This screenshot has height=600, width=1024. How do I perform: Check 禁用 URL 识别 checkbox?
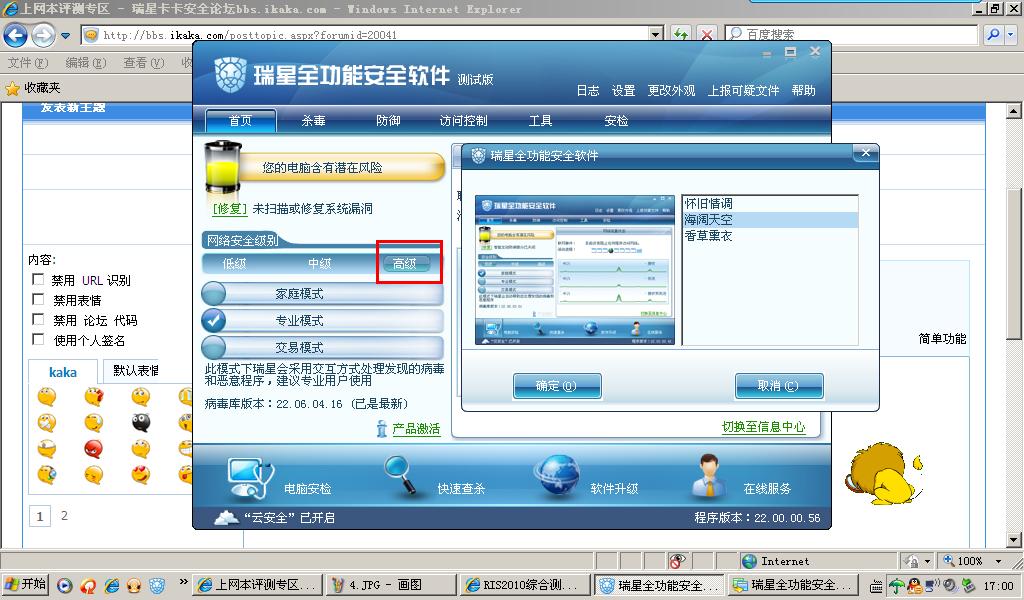pyautogui.click(x=39, y=279)
